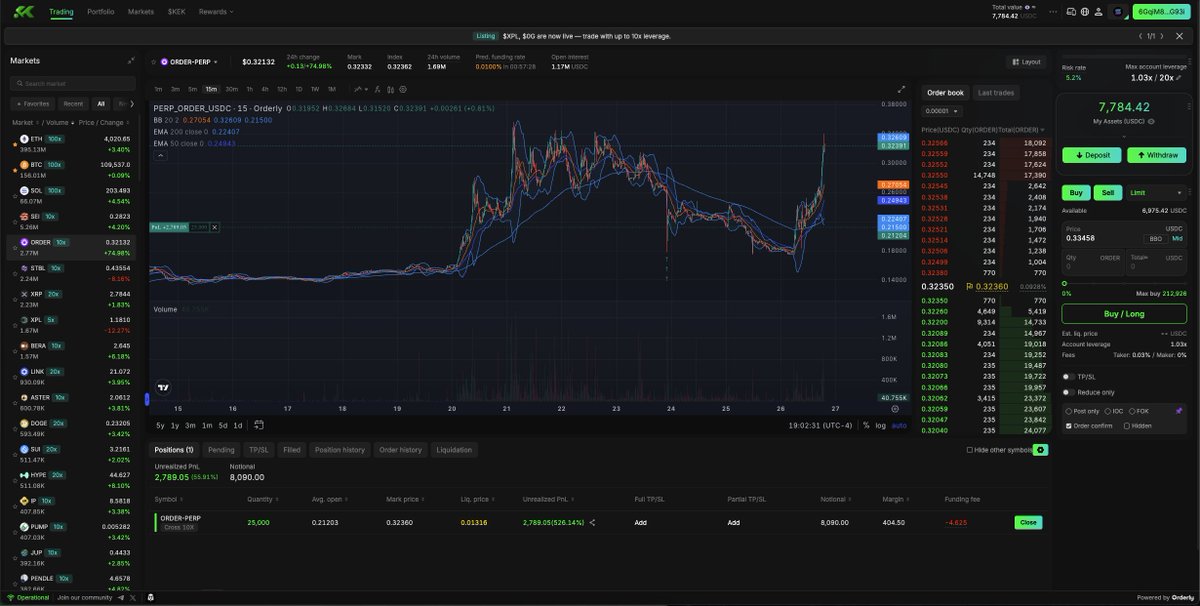Pin the order options with pin icon
1200x606 pixels.
(1178, 411)
